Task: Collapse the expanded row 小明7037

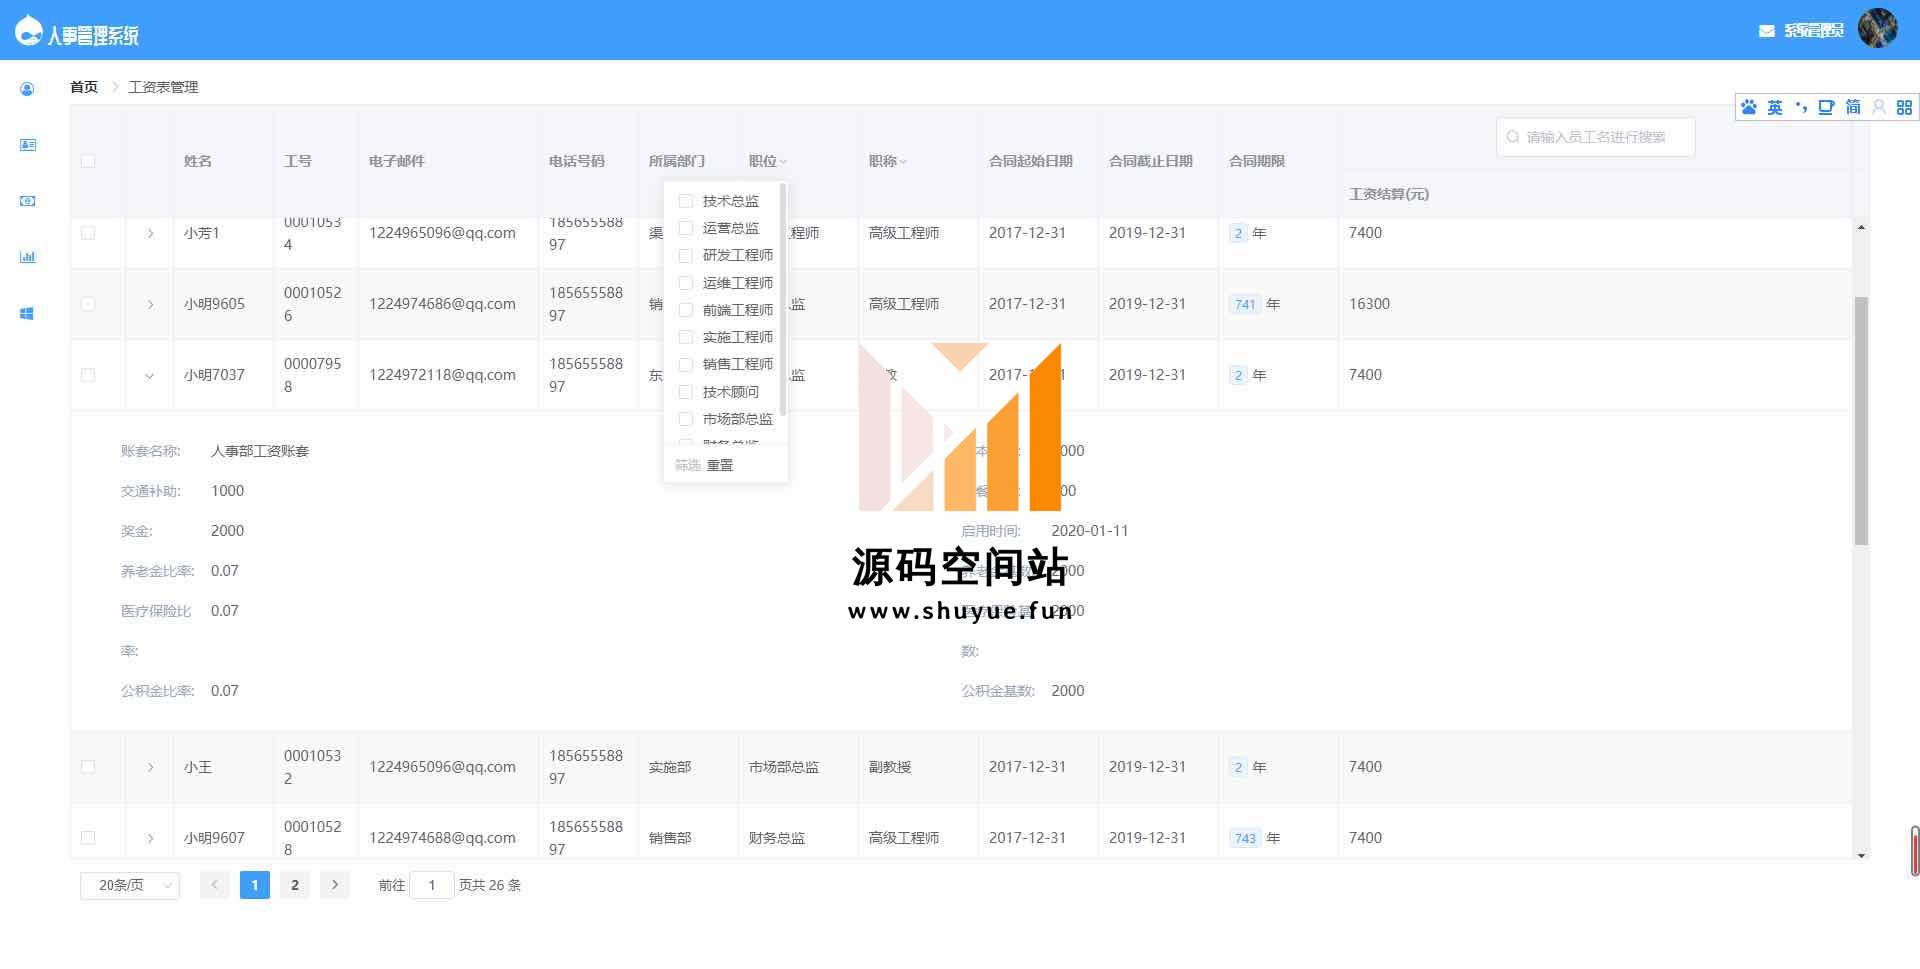Action: [150, 376]
